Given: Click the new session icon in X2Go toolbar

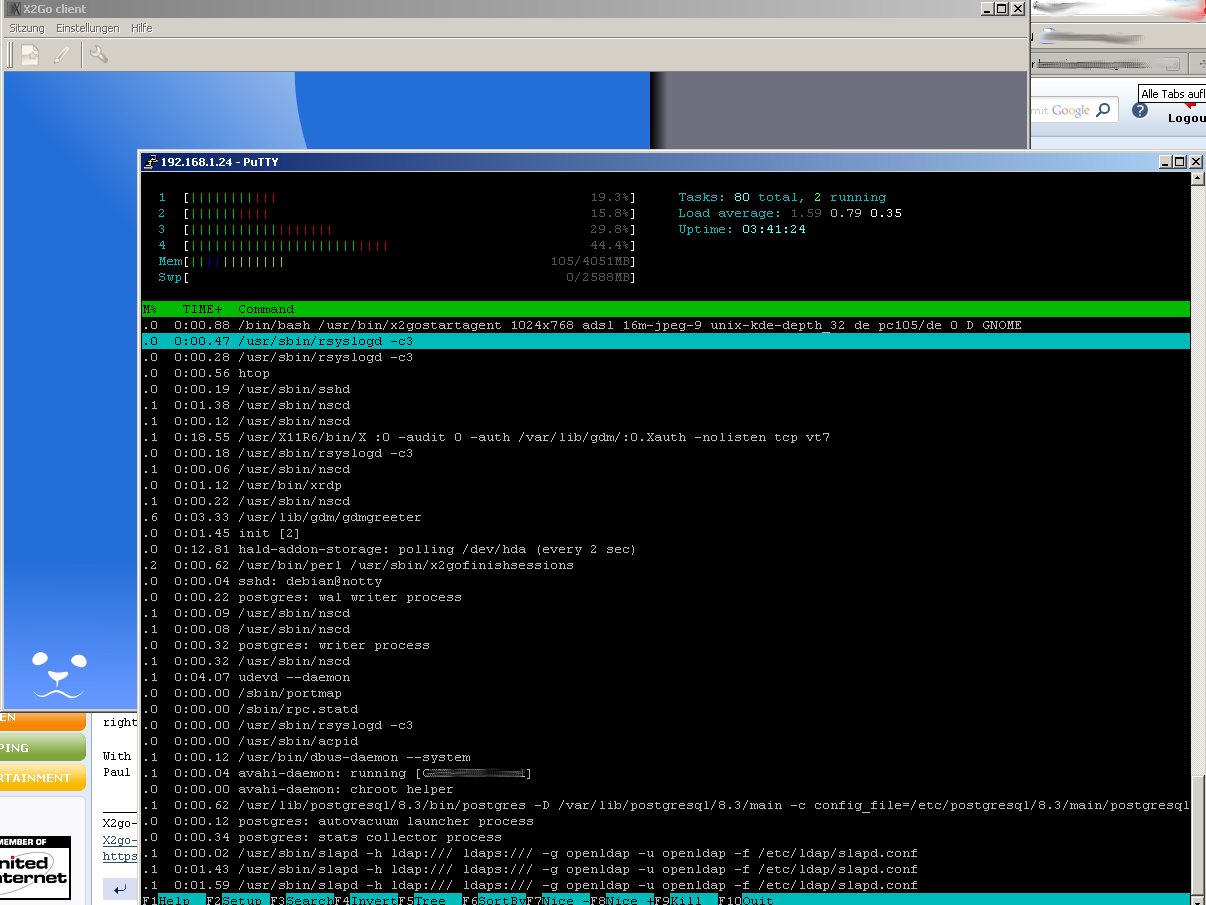Looking at the screenshot, I should pyautogui.click(x=31, y=55).
